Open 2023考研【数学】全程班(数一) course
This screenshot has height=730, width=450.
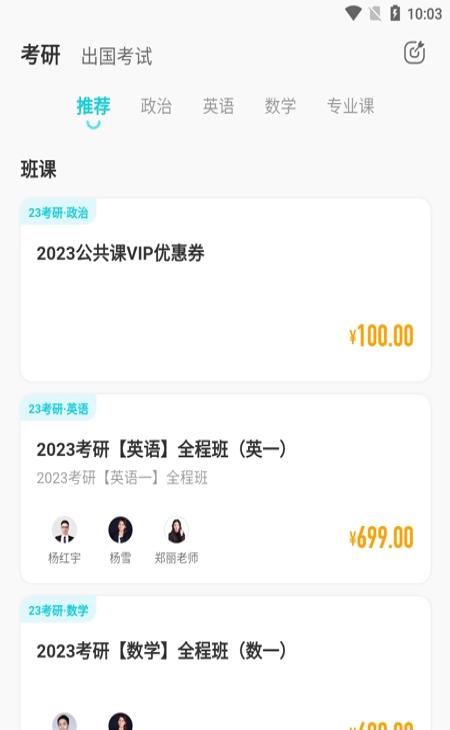pos(225,663)
